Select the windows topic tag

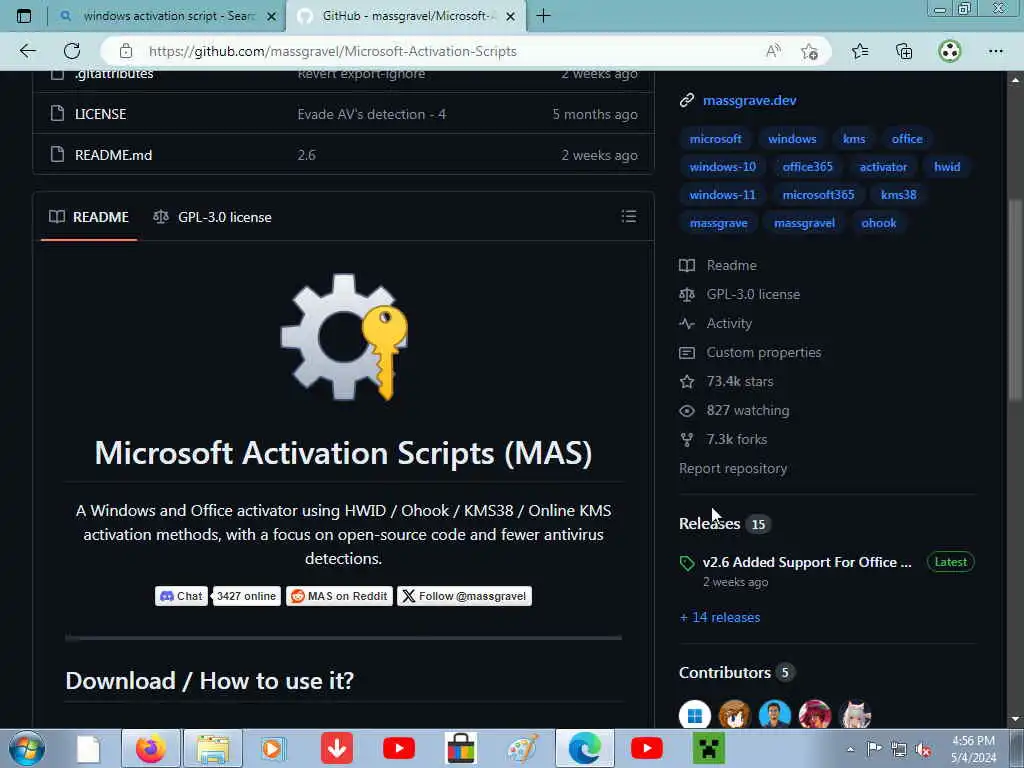click(792, 138)
